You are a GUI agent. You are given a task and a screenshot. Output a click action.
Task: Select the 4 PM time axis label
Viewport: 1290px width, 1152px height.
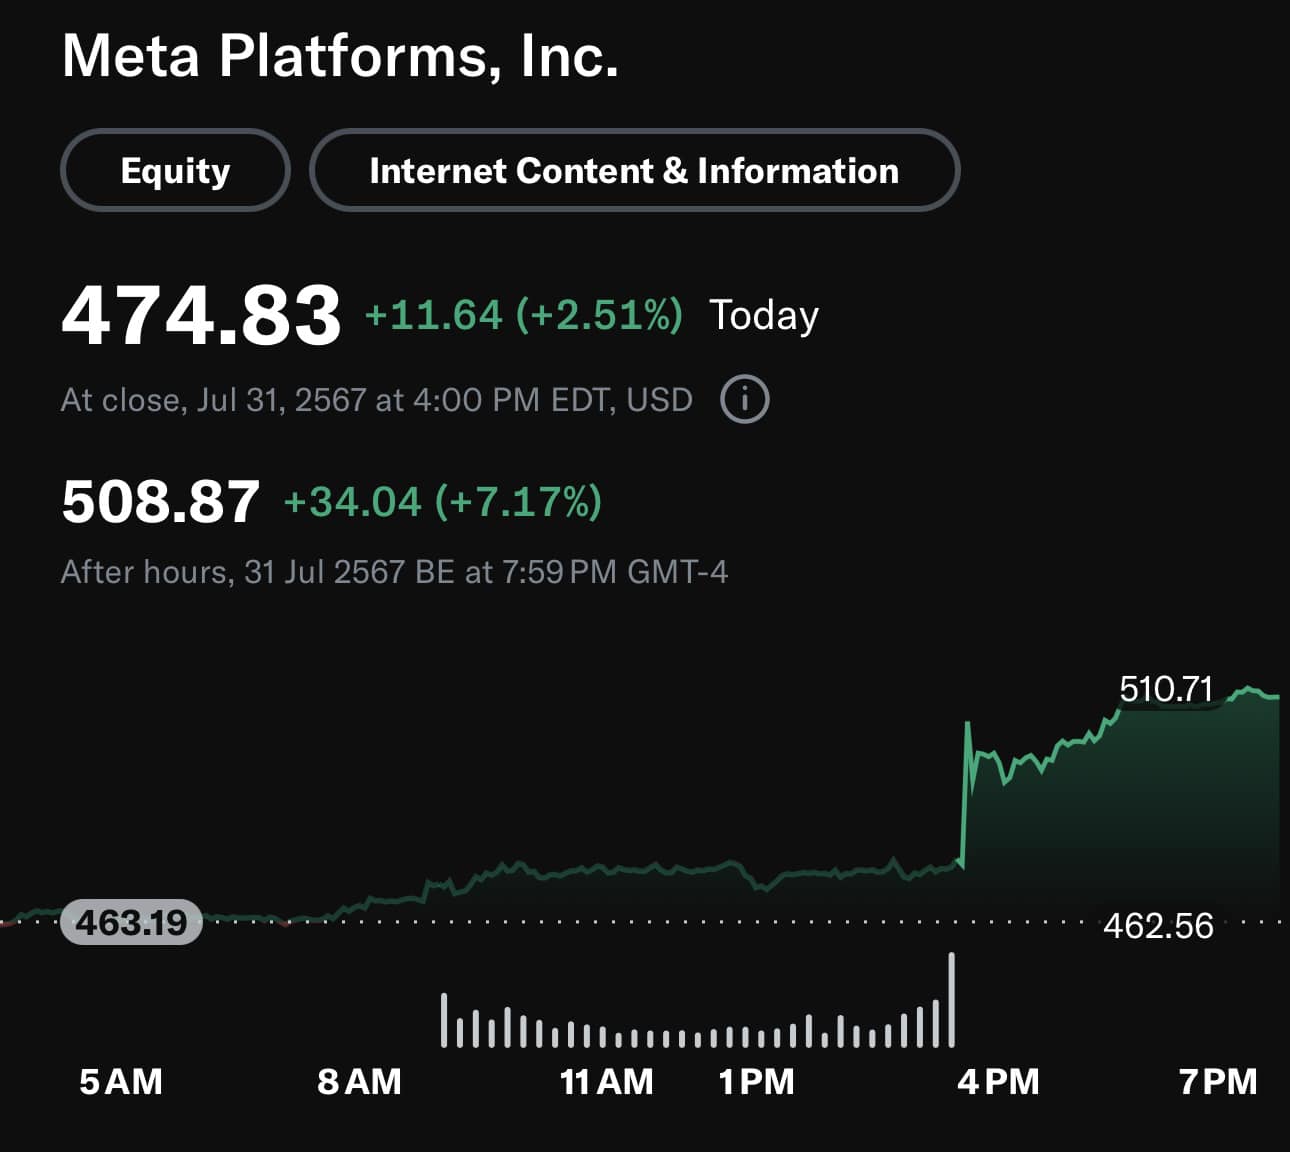tap(998, 1081)
